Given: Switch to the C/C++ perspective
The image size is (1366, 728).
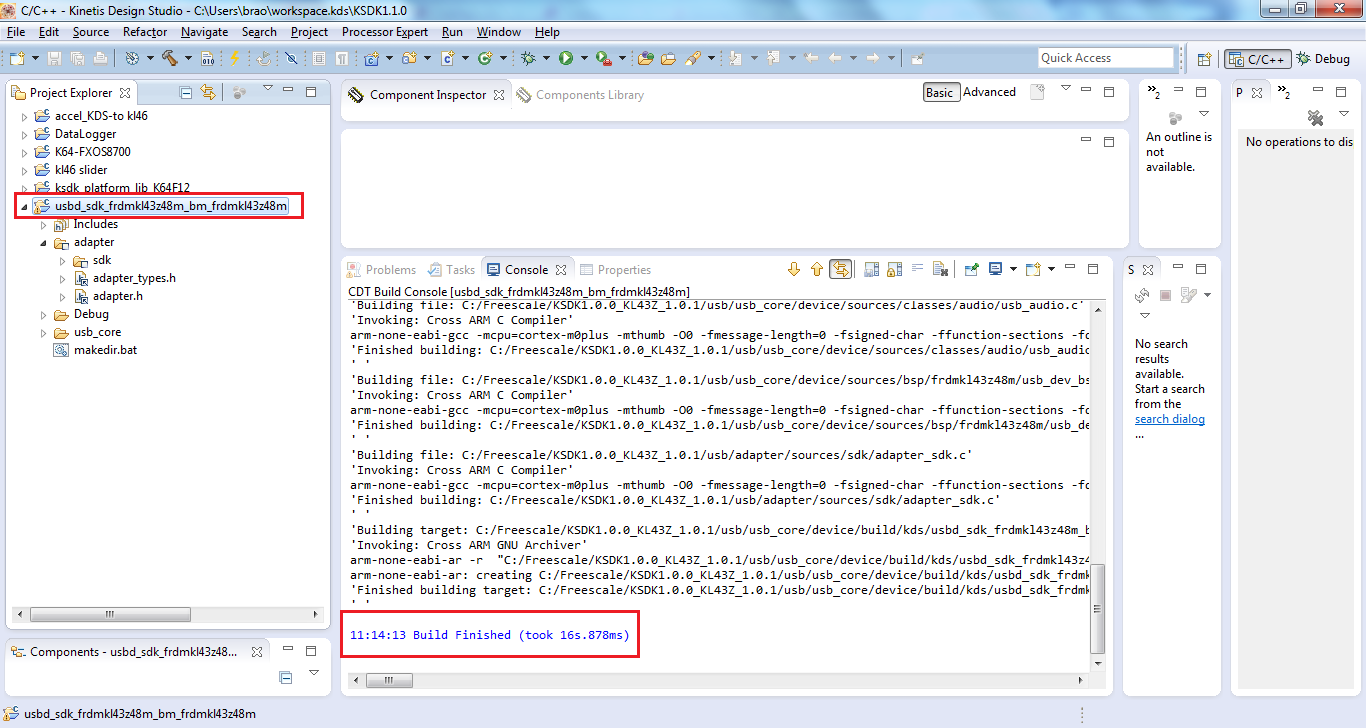Looking at the screenshot, I should point(1258,59).
